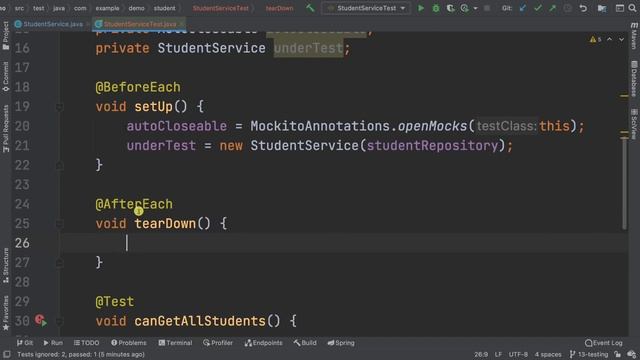Fold the end of setUp at line 22

point(59,165)
